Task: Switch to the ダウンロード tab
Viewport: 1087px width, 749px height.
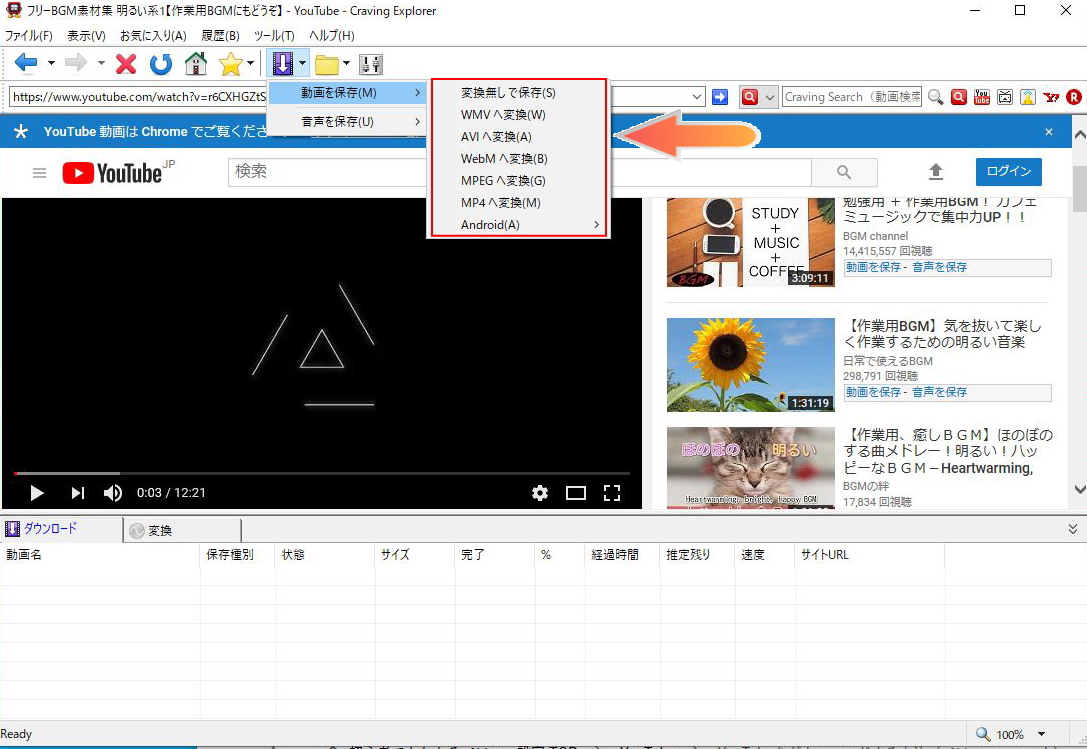Action: pos(62,529)
